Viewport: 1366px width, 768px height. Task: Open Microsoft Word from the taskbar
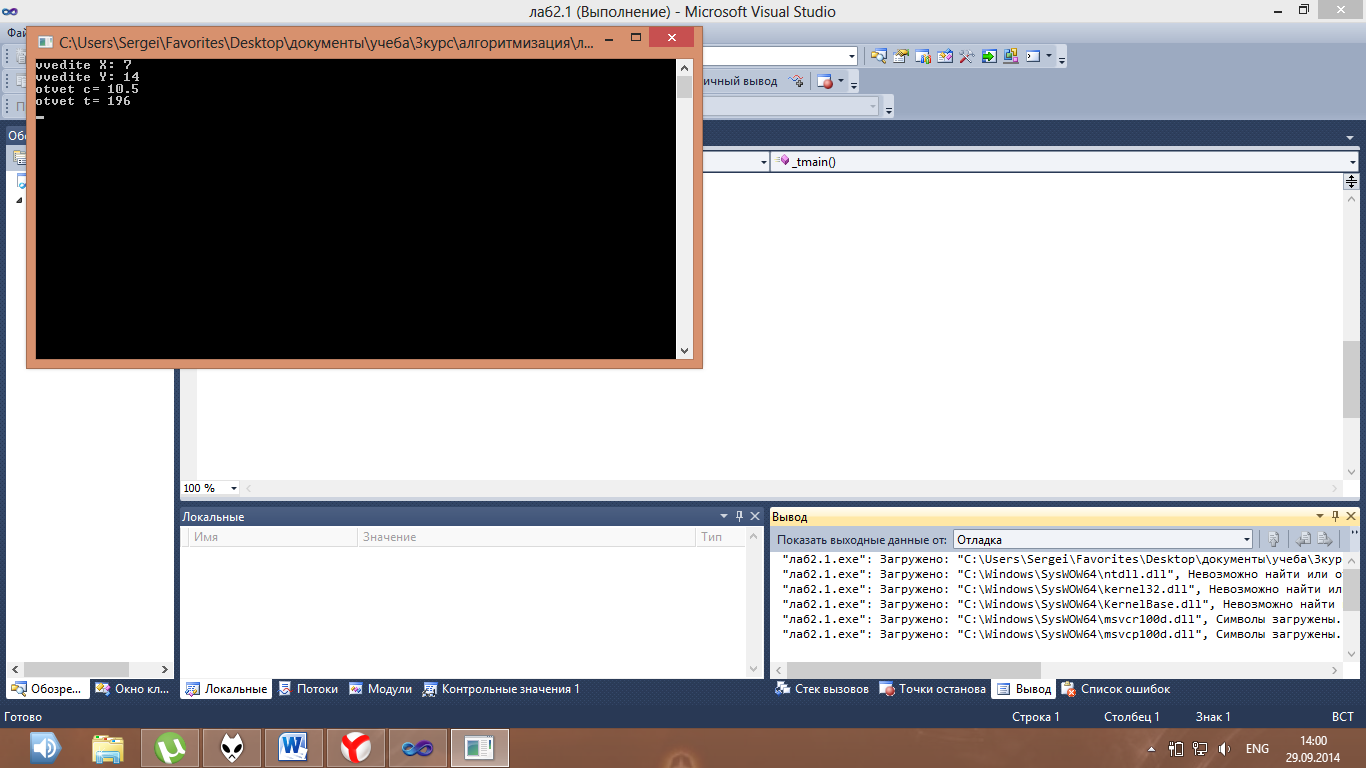[294, 747]
